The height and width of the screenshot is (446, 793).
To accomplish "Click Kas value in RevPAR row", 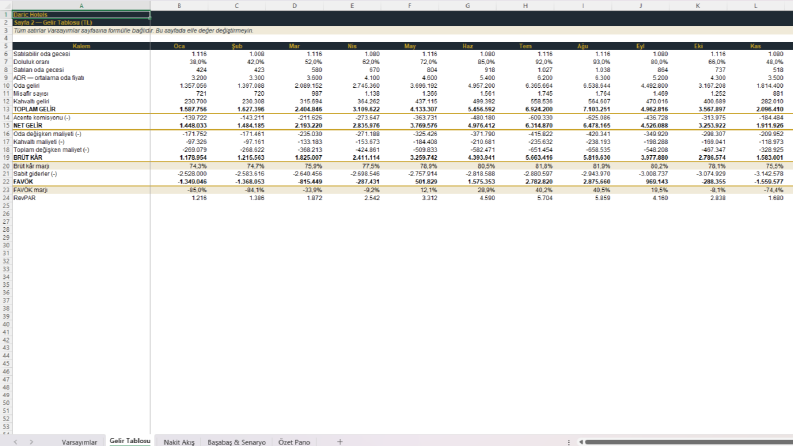I will tap(756, 198).
